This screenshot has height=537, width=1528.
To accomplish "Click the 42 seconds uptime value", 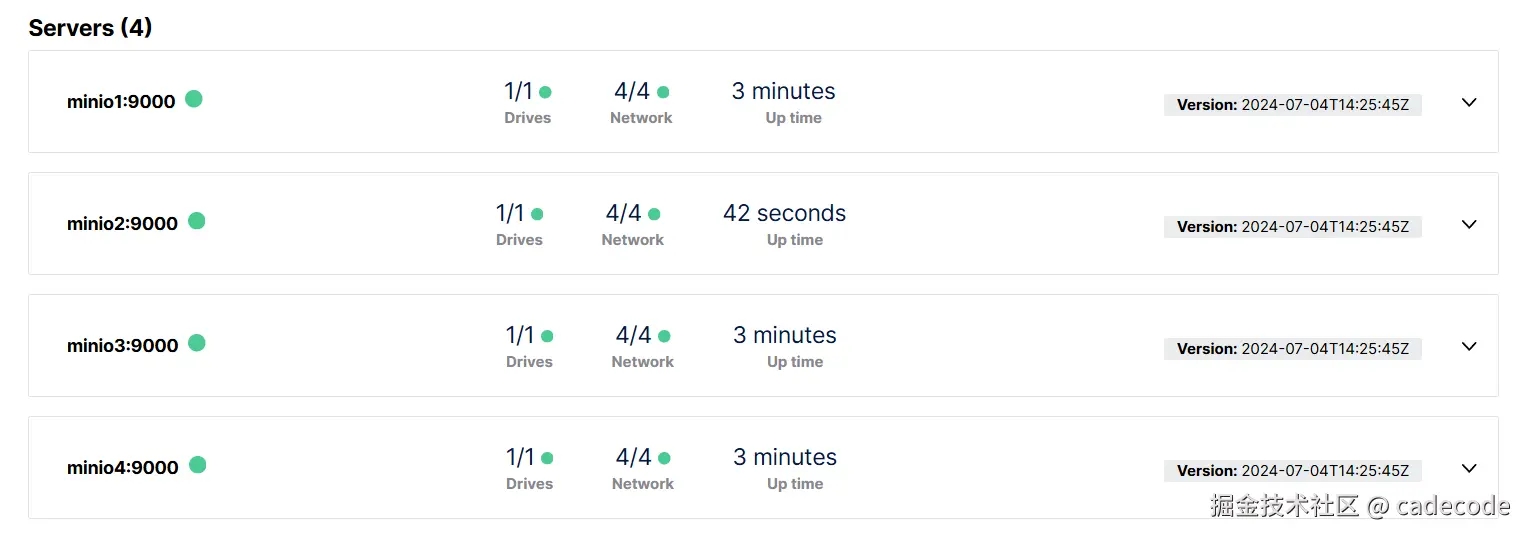I will click(784, 214).
